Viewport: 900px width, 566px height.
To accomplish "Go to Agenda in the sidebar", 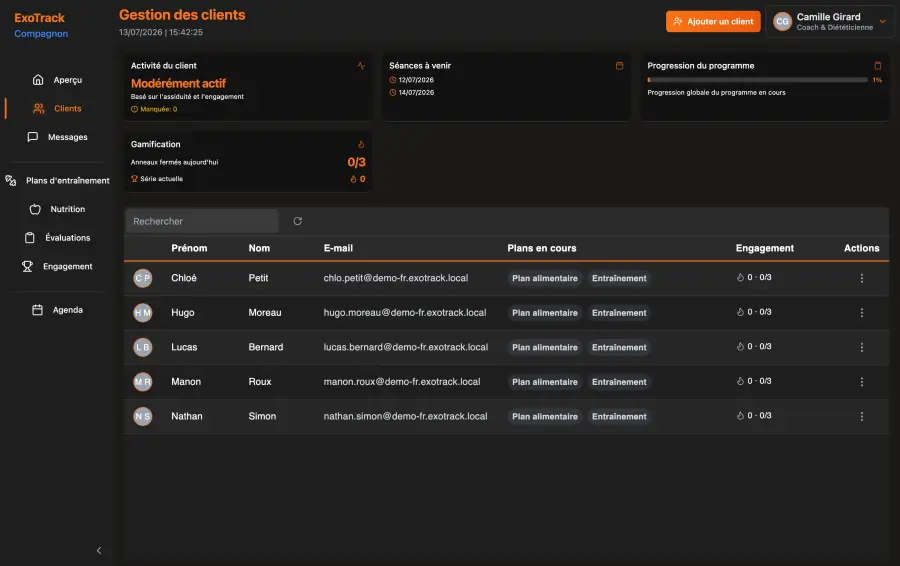I will coord(68,310).
